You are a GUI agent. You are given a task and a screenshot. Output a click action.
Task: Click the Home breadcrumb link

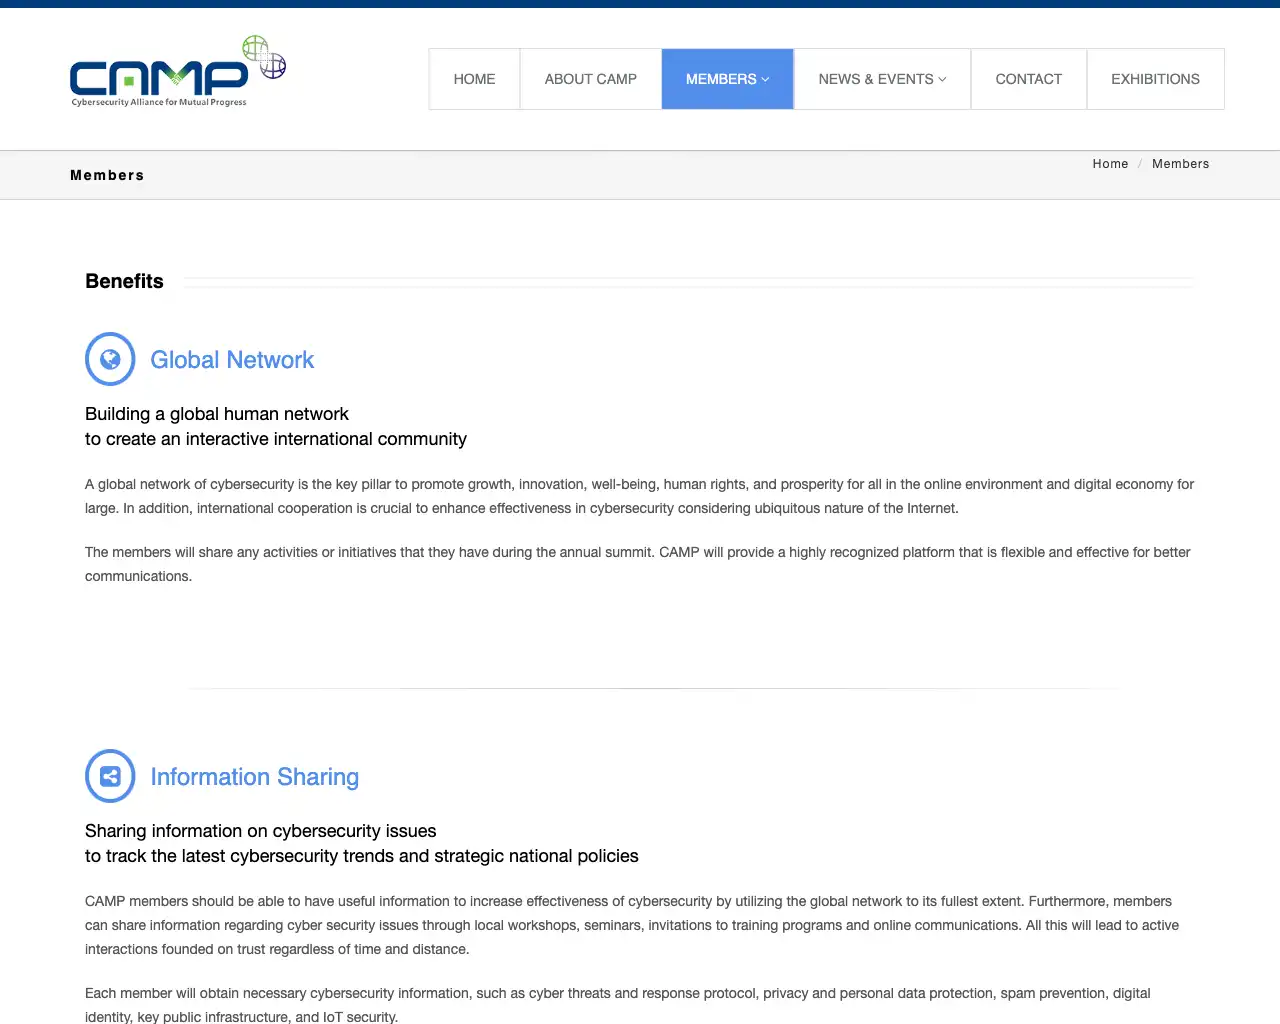point(1110,164)
